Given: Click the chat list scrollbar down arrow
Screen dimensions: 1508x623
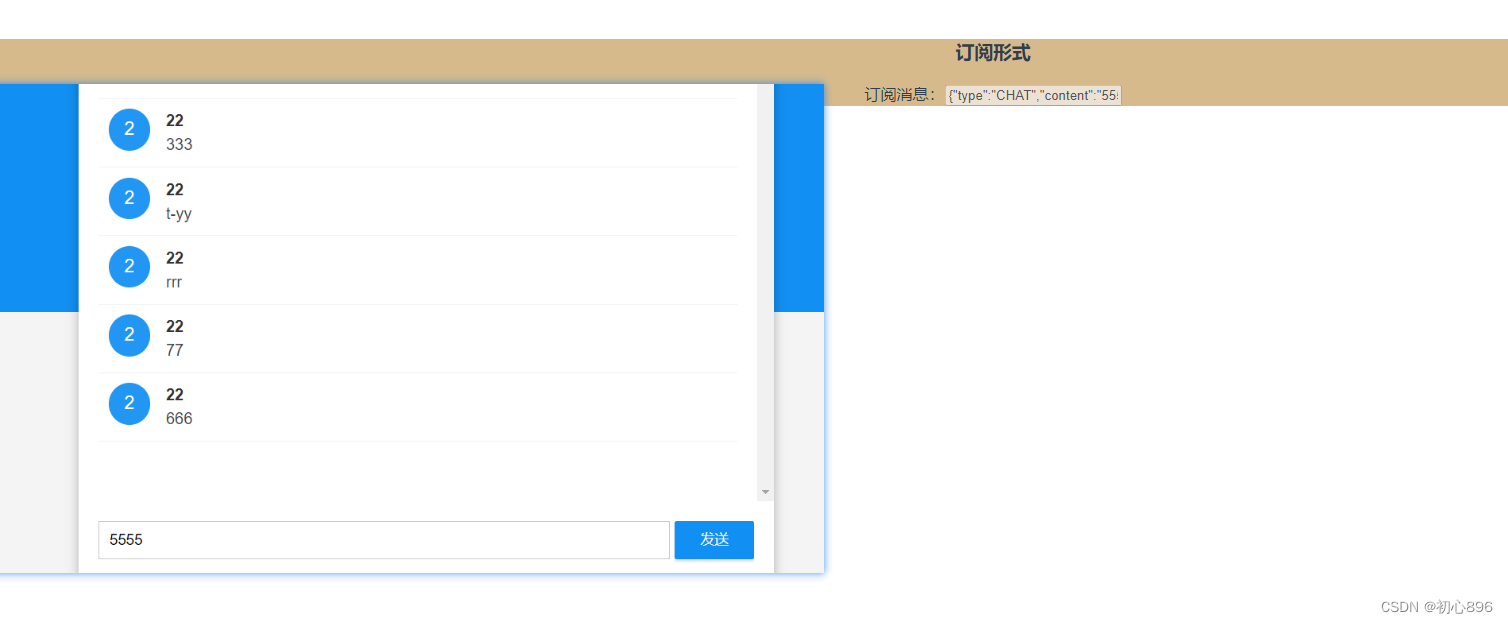Looking at the screenshot, I should pos(765,491).
